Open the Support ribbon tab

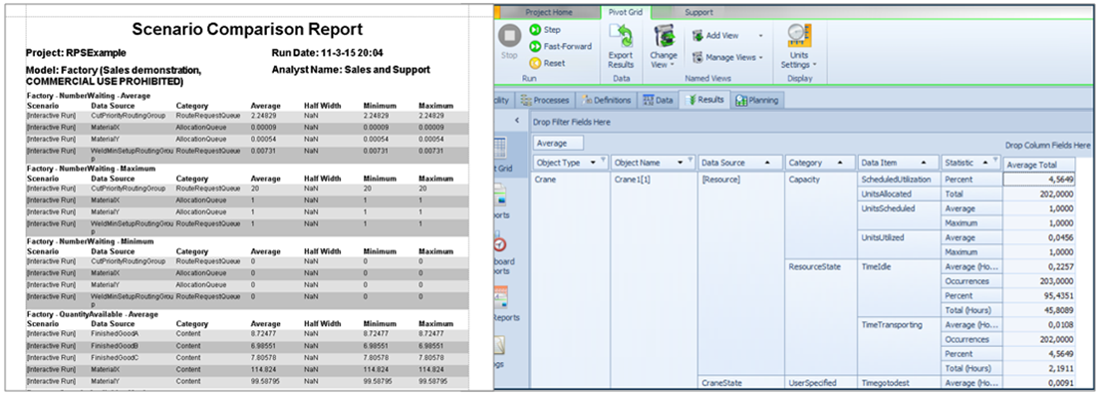[698, 12]
